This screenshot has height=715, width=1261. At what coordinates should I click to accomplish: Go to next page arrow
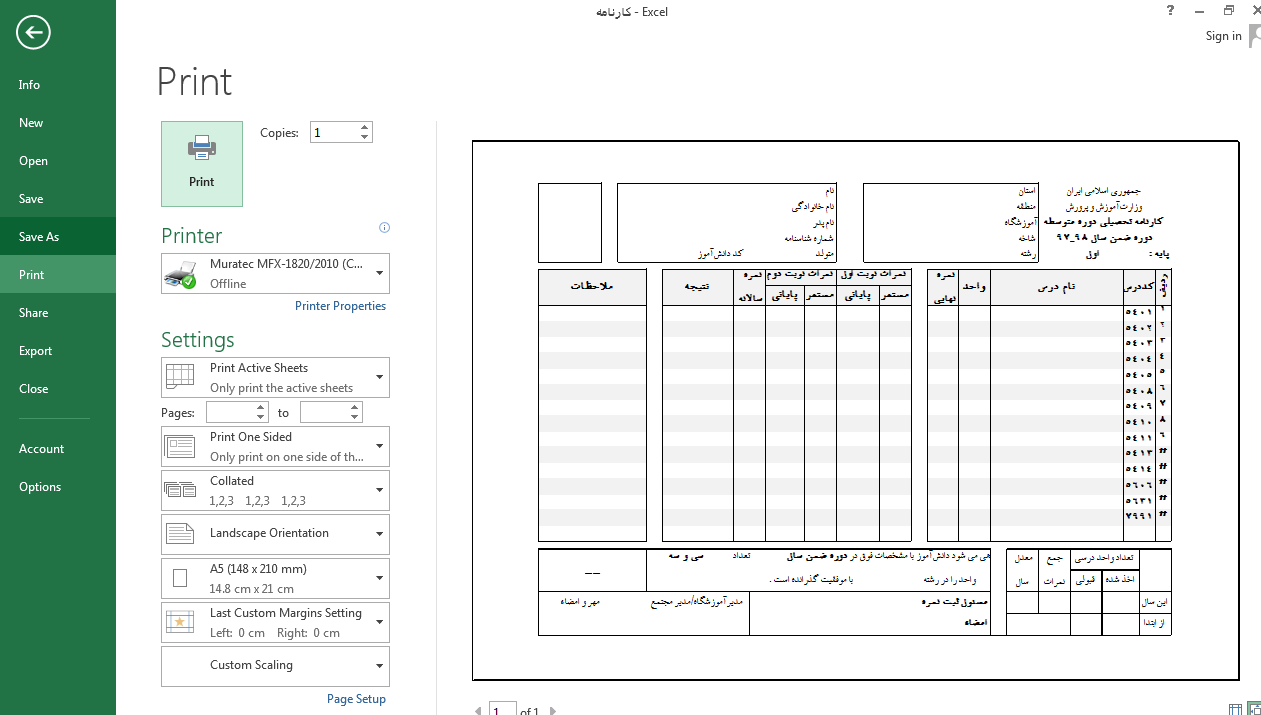click(553, 711)
